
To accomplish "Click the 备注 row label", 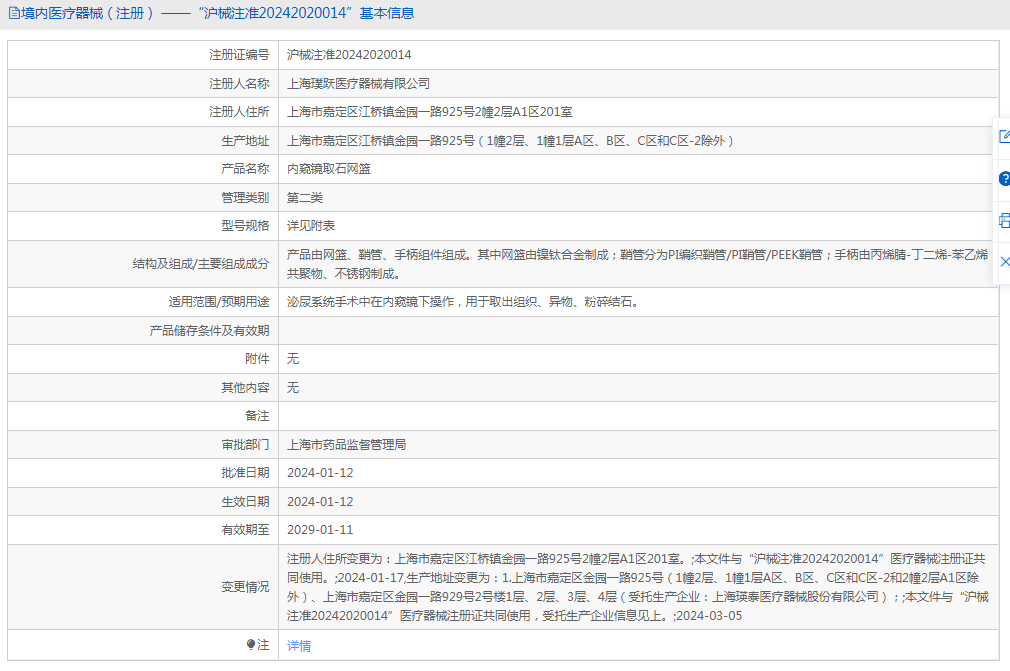I will (x=257, y=416).
